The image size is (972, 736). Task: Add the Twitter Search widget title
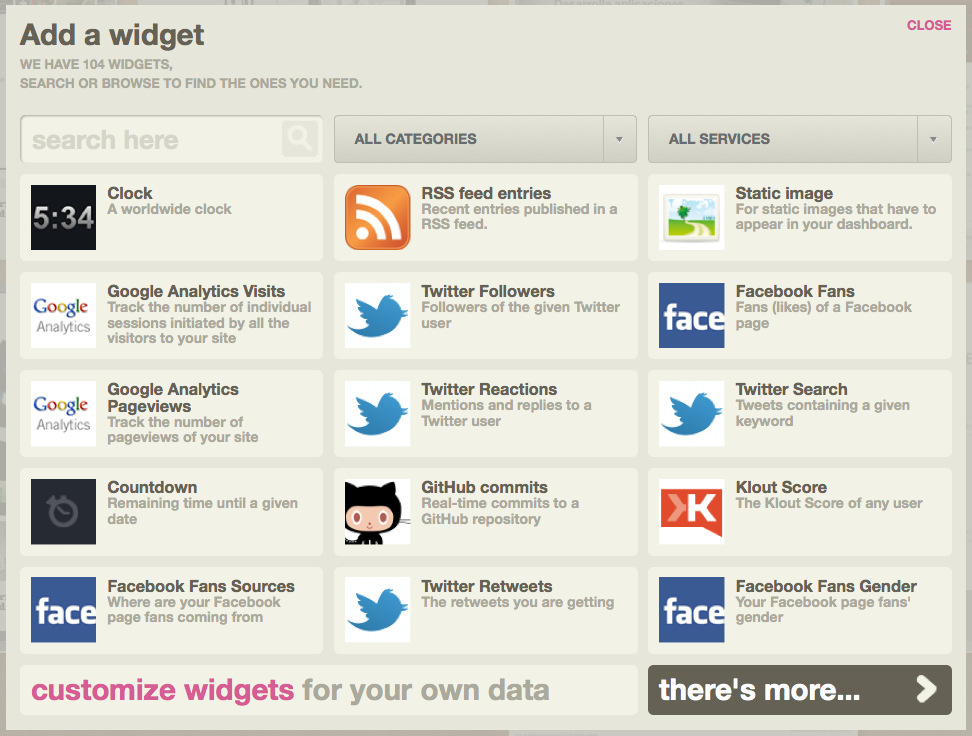pos(791,389)
